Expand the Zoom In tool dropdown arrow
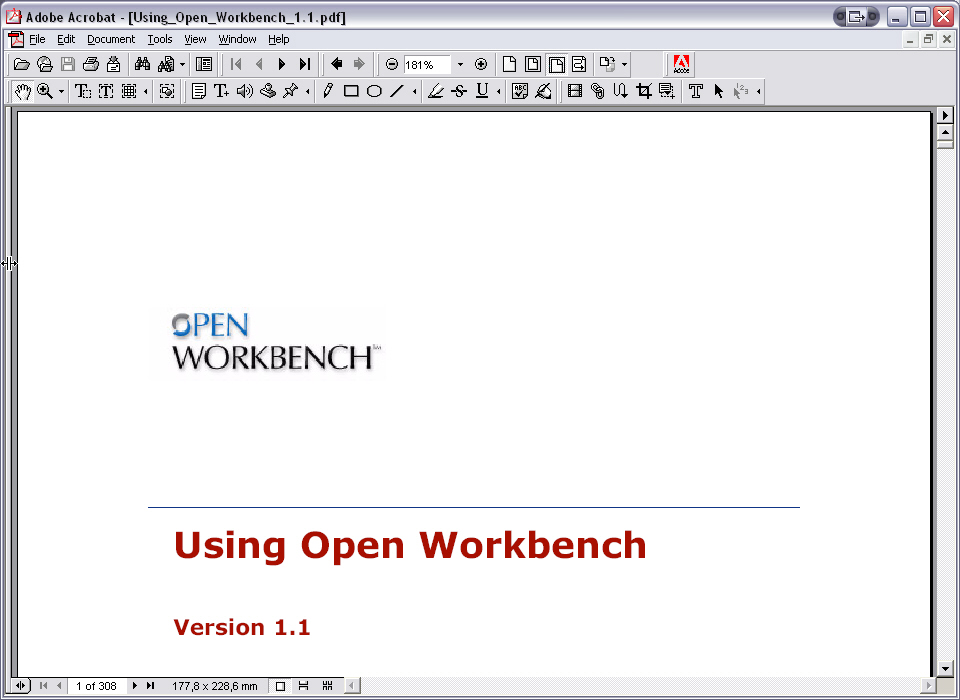 click(x=61, y=92)
